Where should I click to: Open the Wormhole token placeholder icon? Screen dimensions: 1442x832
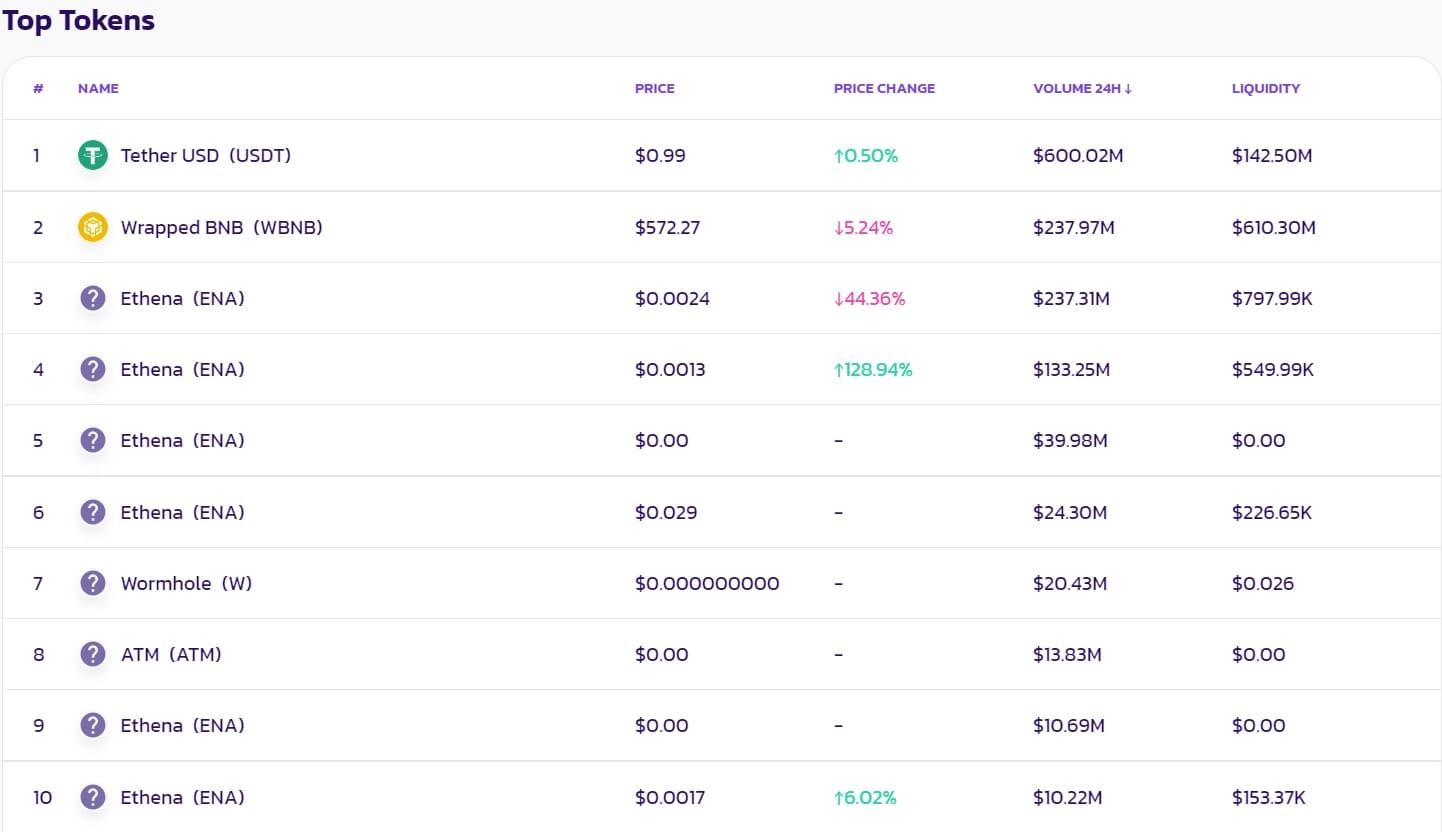pos(92,583)
